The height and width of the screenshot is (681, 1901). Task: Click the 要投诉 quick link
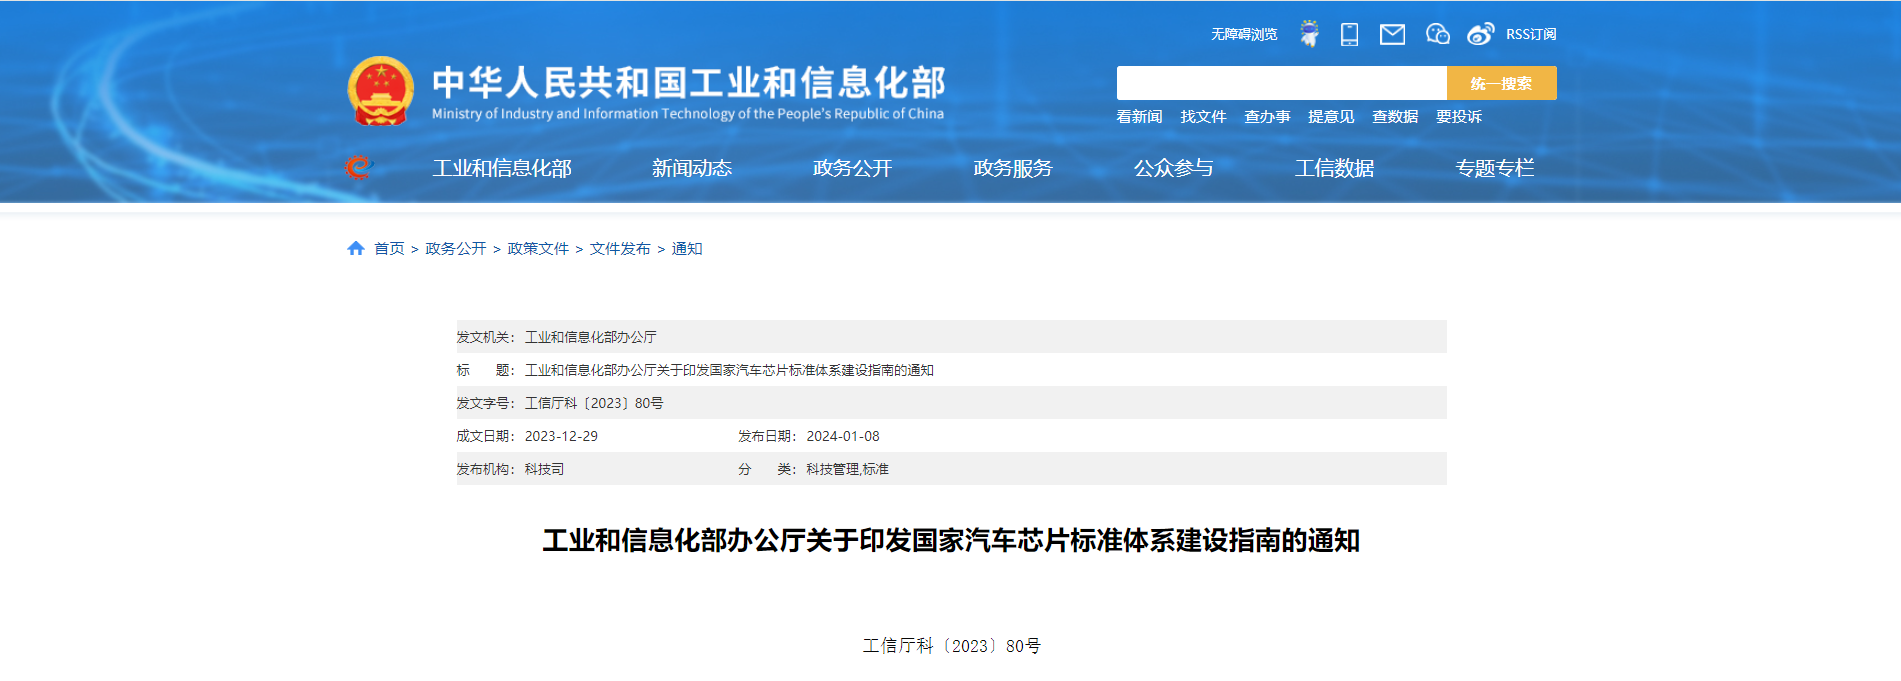tap(1458, 117)
